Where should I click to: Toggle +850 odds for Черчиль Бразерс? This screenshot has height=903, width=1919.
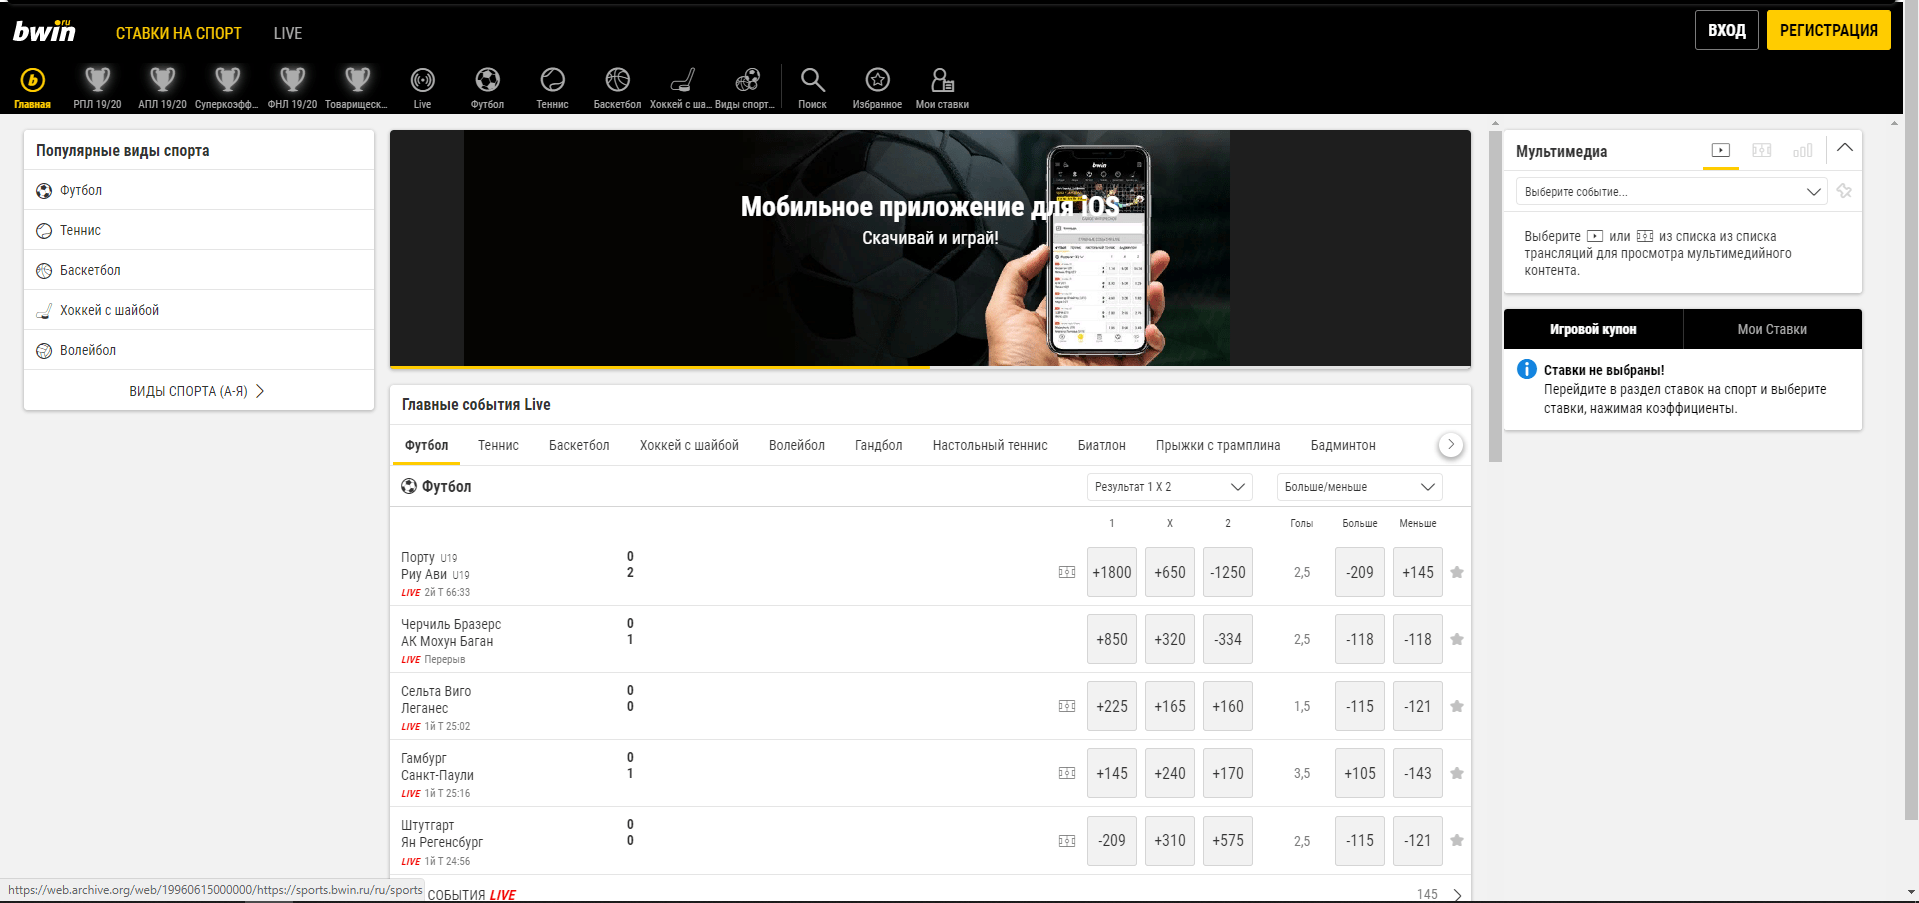coord(1112,639)
